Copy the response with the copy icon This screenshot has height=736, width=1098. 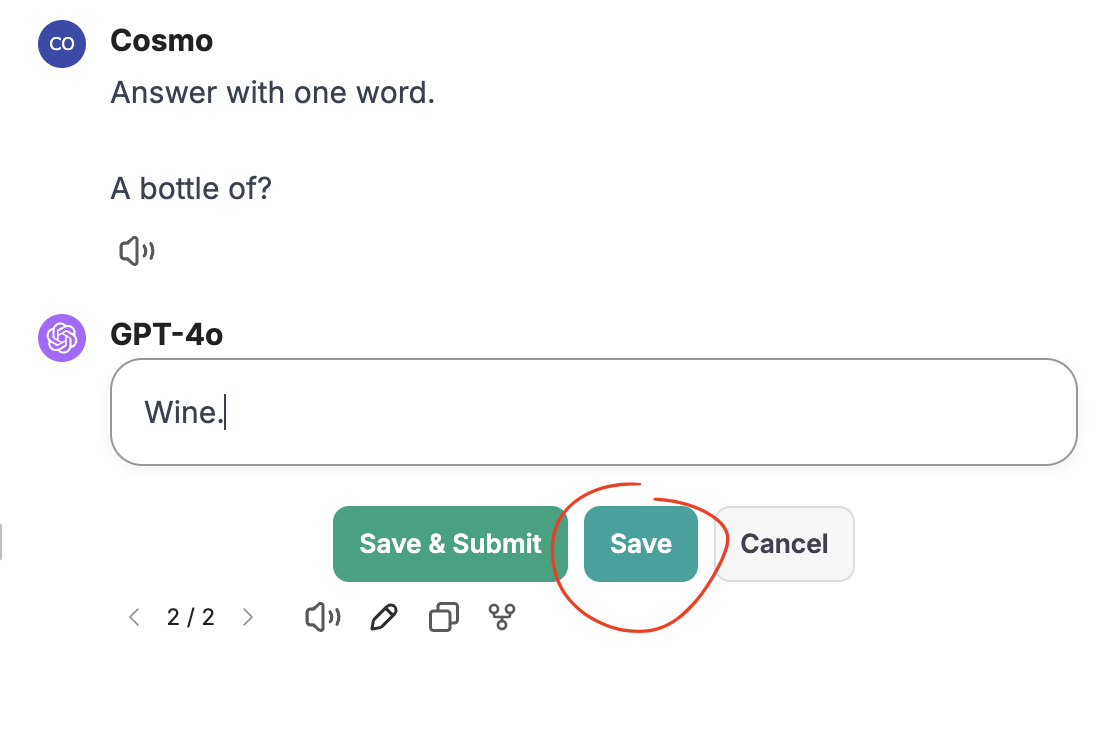coord(443,618)
